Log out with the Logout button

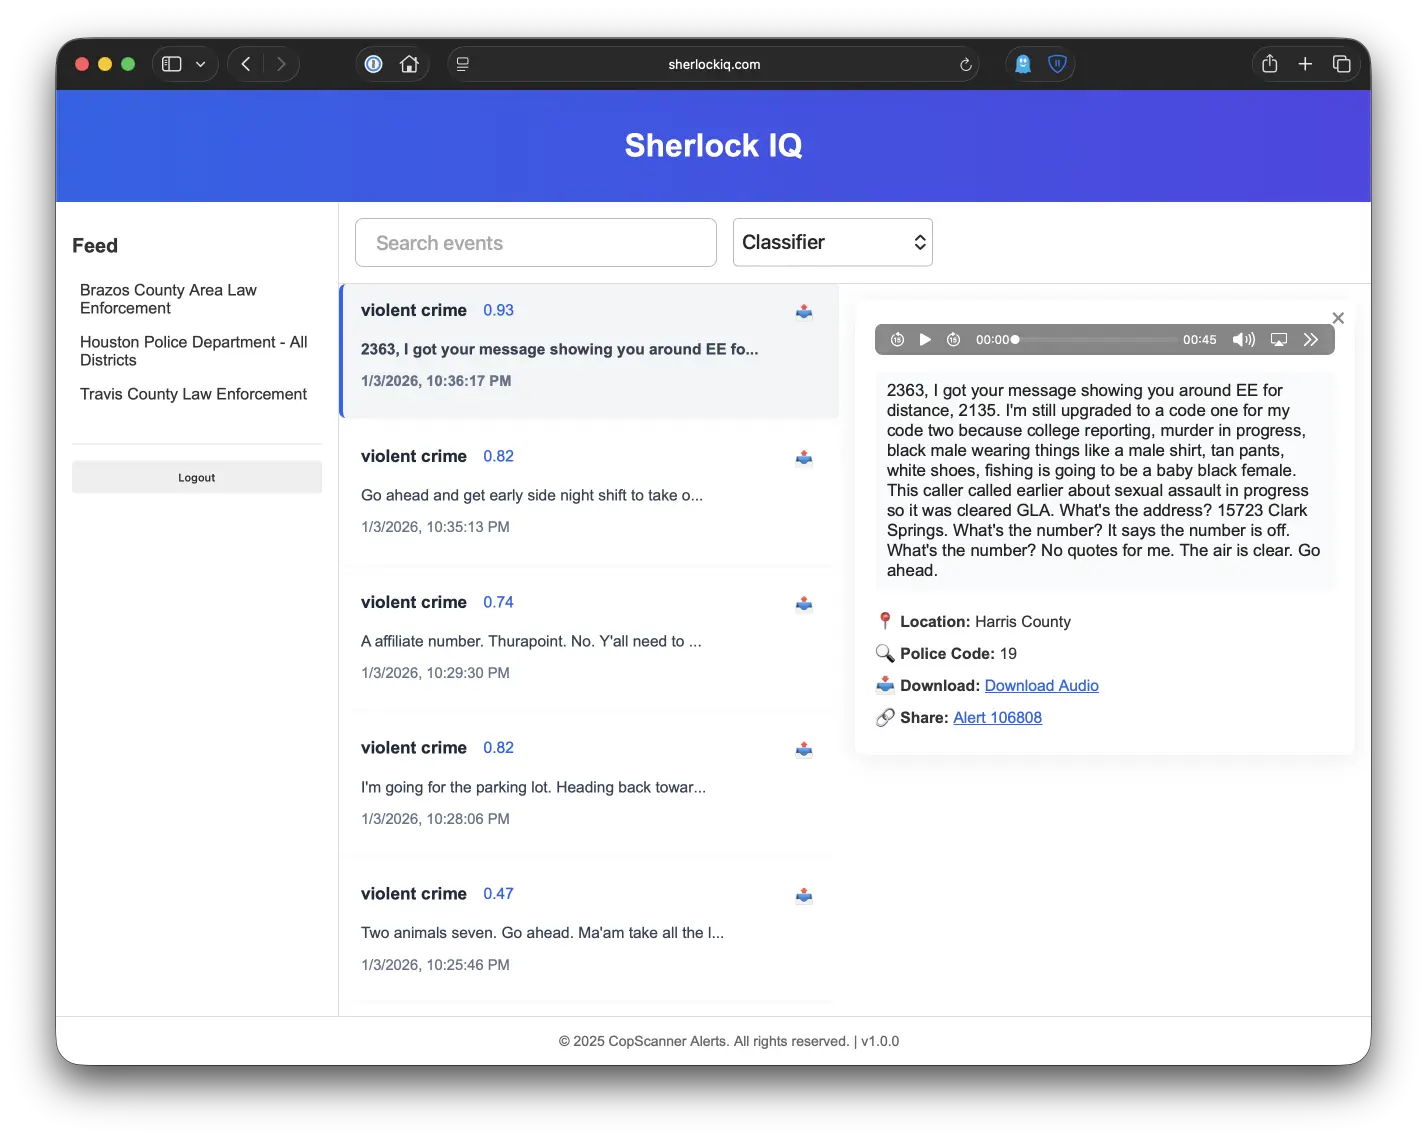click(197, 477)
